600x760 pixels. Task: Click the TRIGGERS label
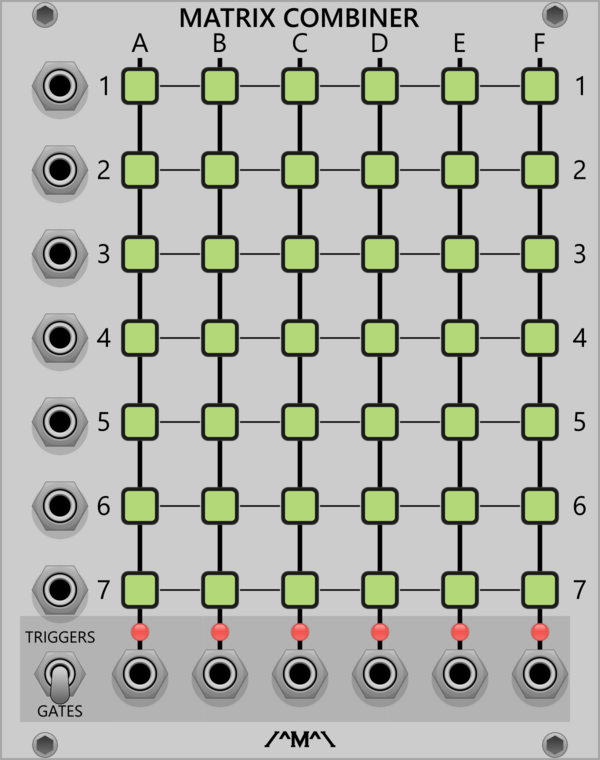point(60,637)
